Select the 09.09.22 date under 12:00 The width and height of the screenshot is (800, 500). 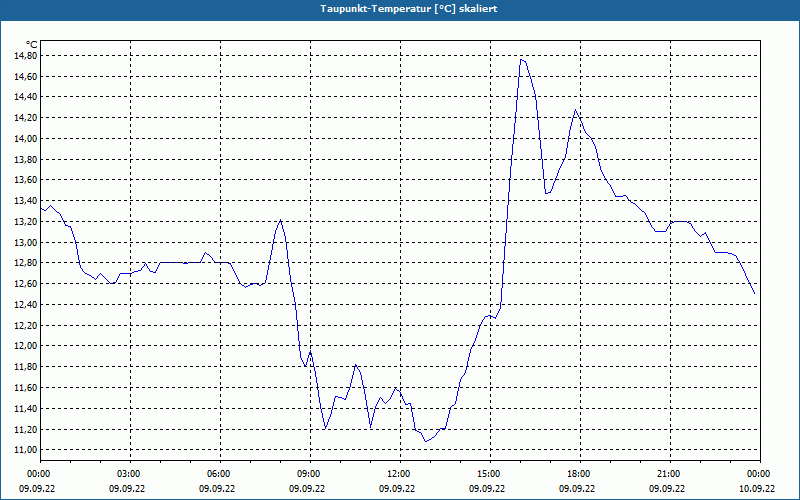click(x=397, y=488)
